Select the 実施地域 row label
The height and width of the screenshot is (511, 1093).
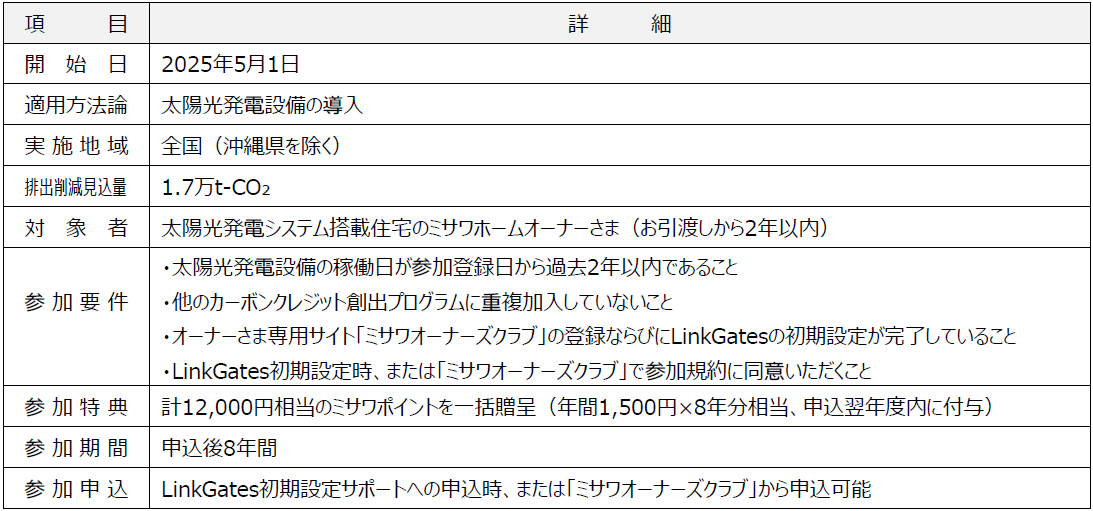point(76,146)
